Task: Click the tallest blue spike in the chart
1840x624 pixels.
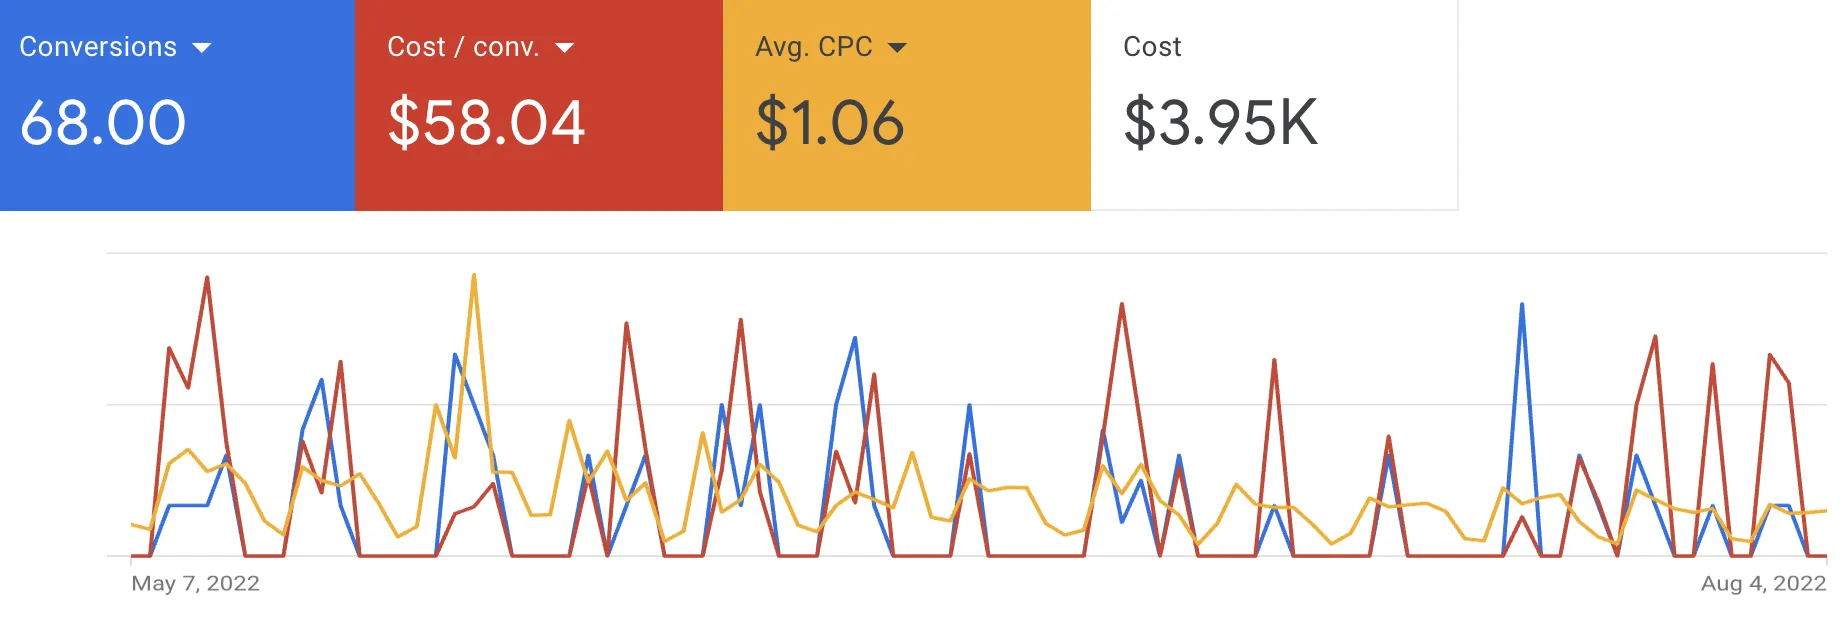Action: (1522, 305)
